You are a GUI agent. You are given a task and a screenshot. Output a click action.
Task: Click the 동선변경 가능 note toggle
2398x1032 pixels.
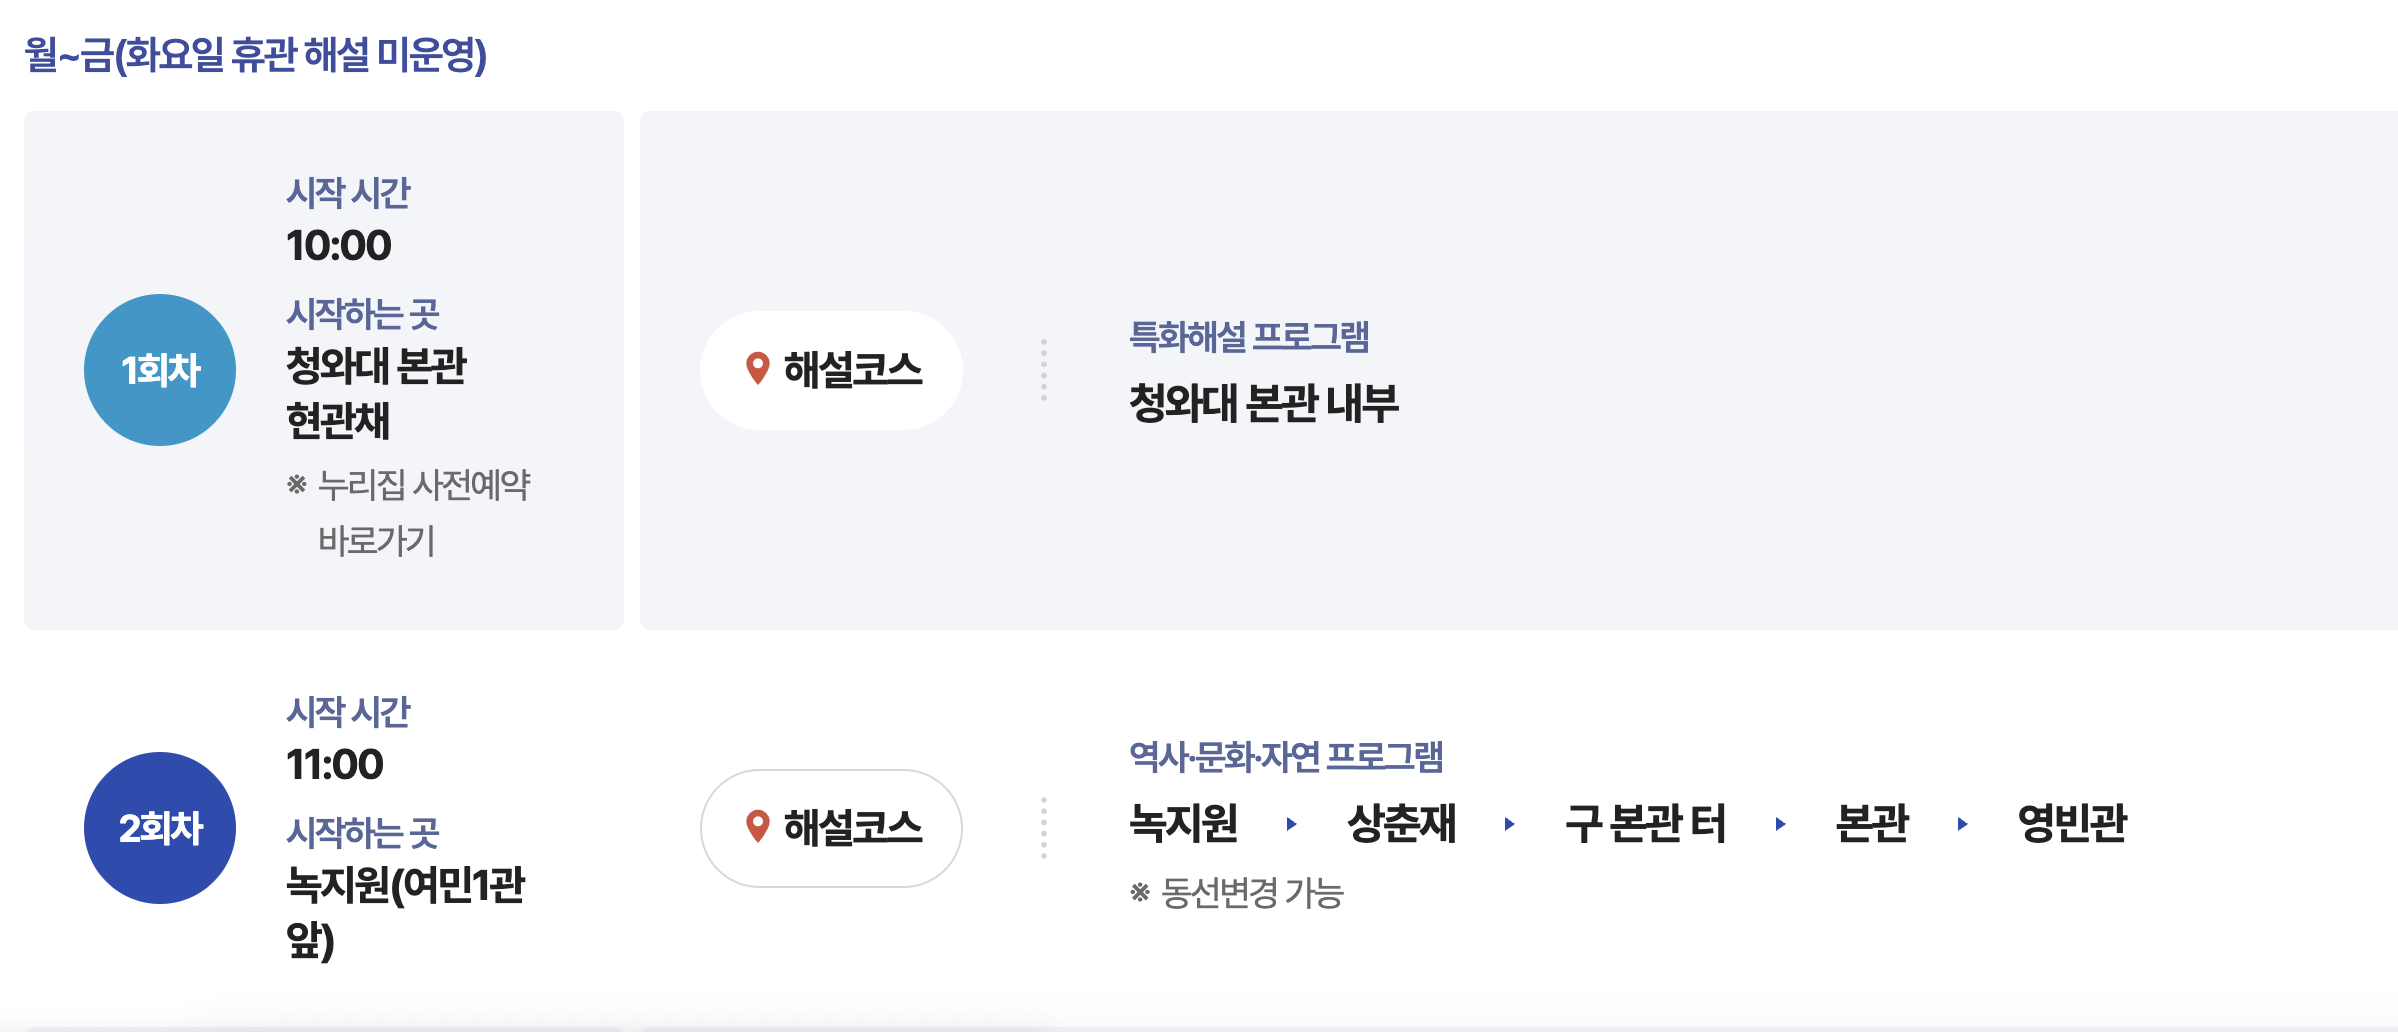tap(1240, 893)
